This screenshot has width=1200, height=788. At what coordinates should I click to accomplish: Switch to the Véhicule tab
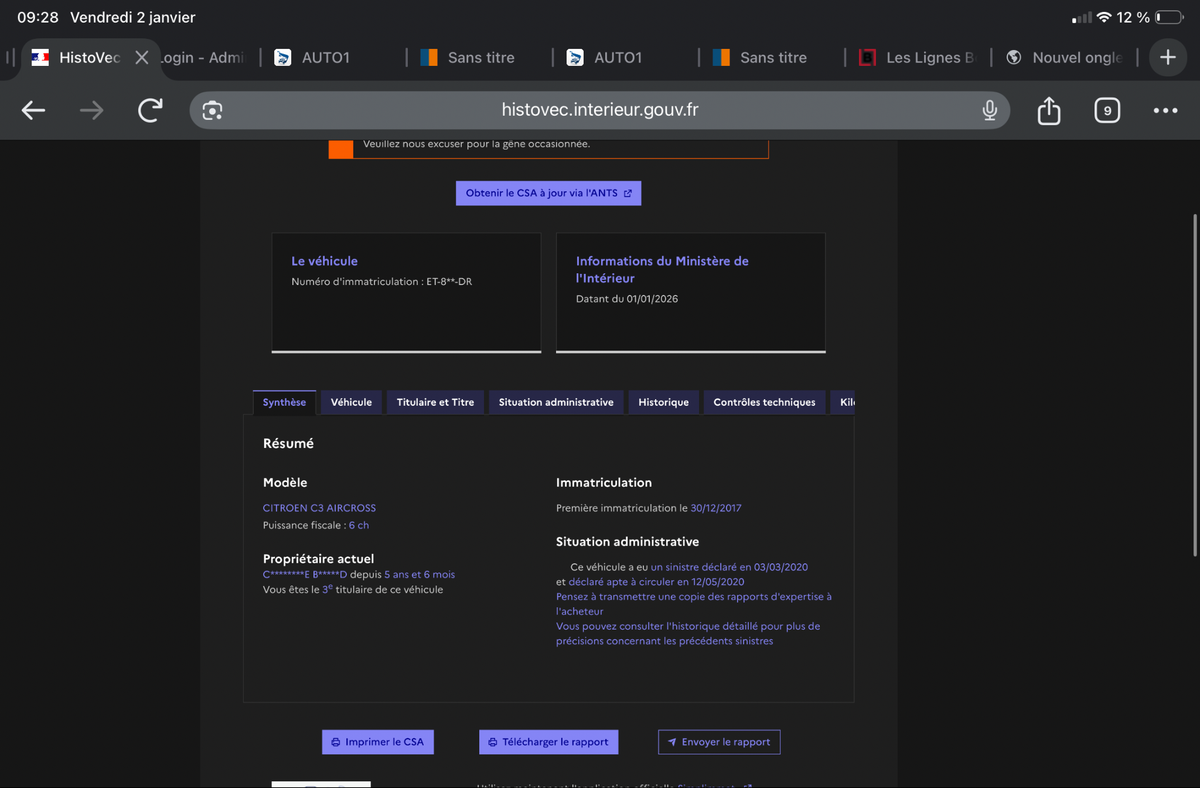[351, 402]
